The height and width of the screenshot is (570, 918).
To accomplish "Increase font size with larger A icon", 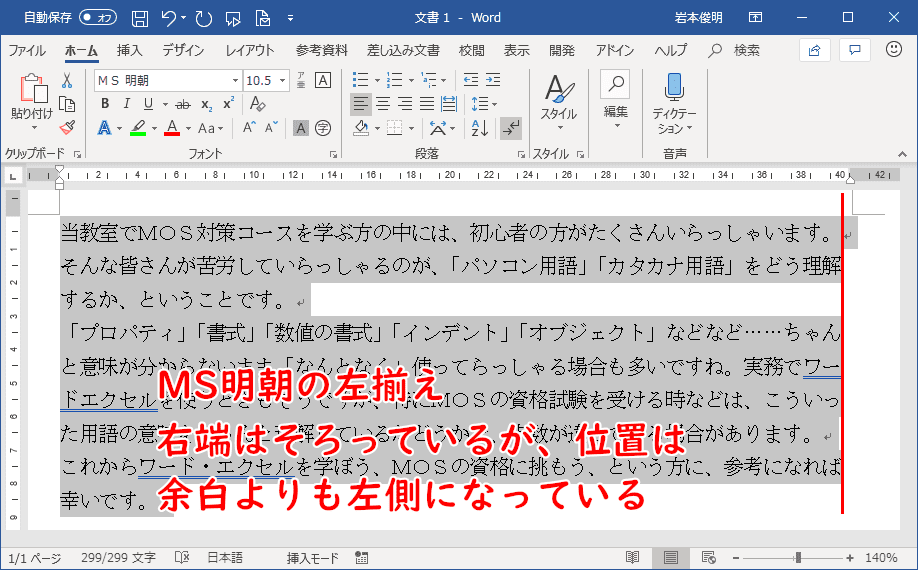I will pyautogui.click(x=249, y=128).
